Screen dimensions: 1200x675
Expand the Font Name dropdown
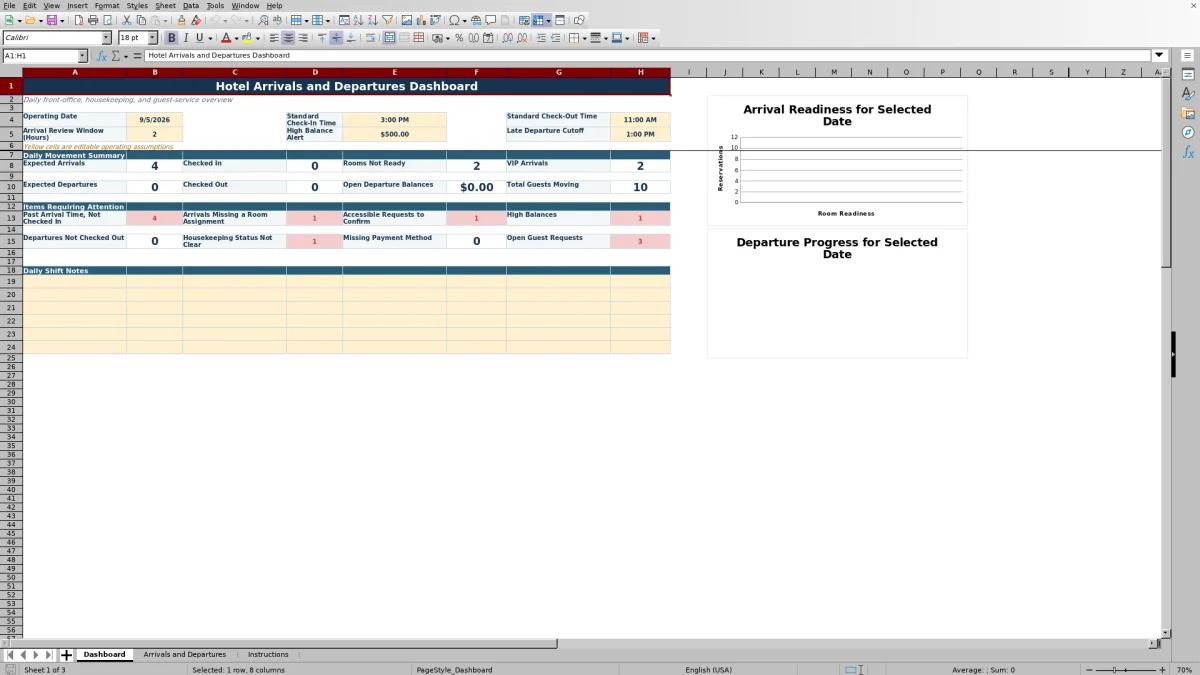(106, 38)
